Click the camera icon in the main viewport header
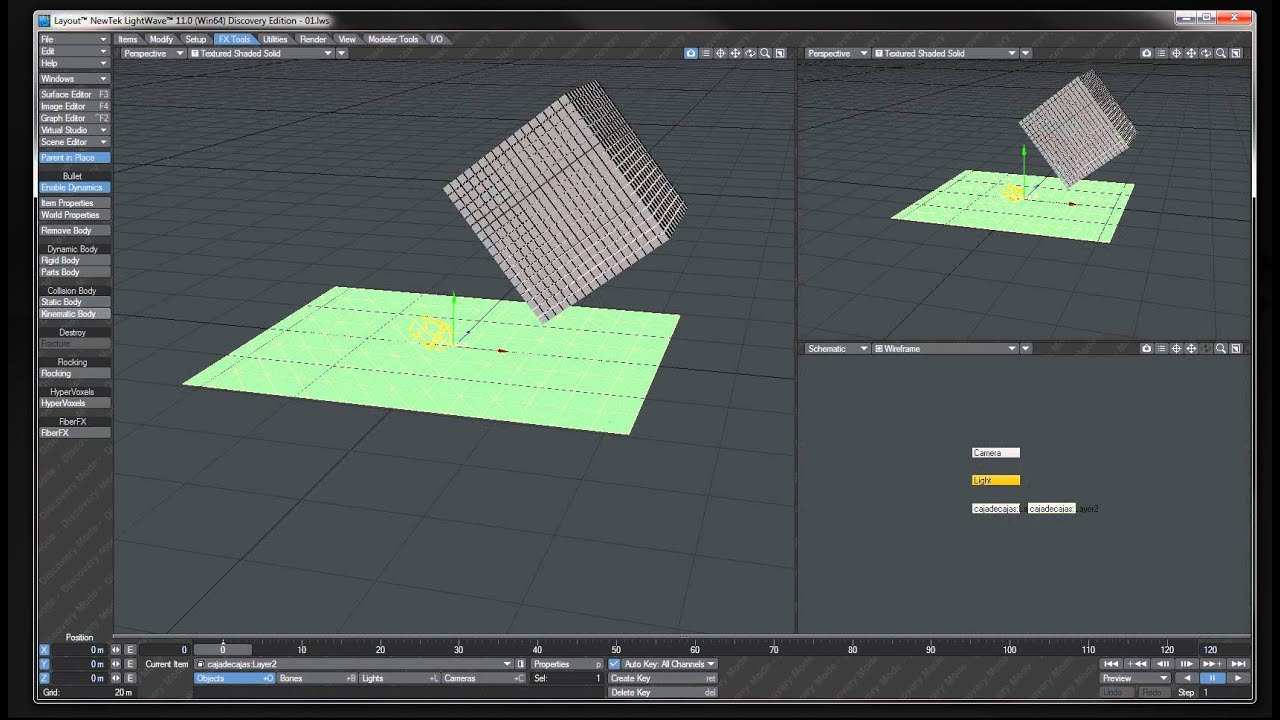 tap(691, 53)
